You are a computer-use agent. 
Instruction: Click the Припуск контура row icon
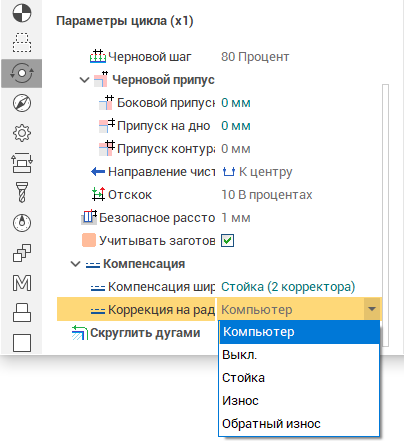click(107, 149)
